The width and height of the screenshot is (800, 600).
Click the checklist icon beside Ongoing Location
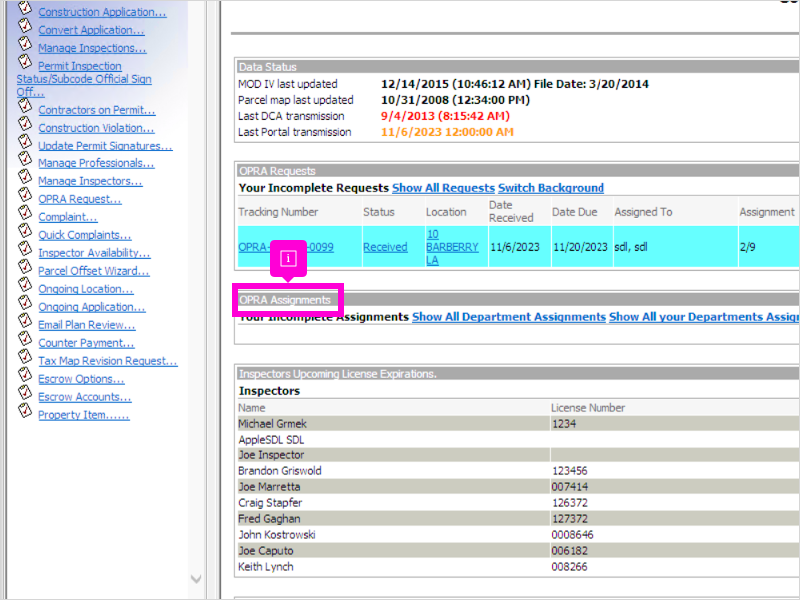pyautogui.click(x=25, y=285)
